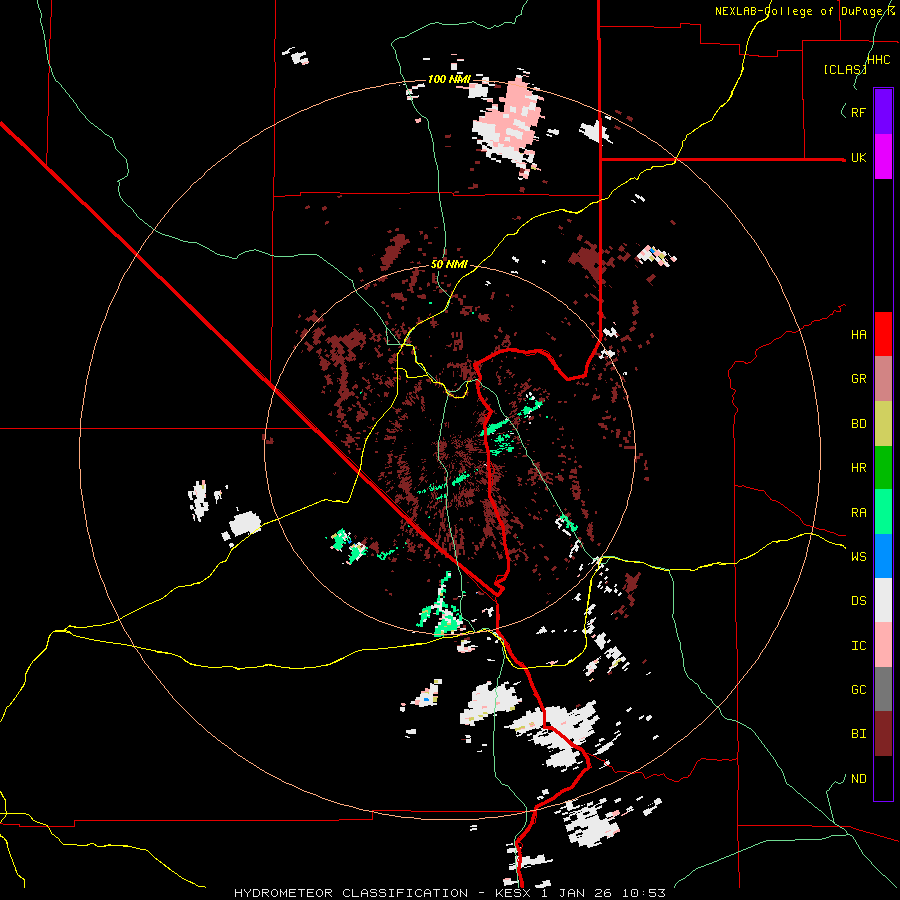900x900 pixels.
Task: Click the blue WS legend color swatch
Action: tap(883, 556)
